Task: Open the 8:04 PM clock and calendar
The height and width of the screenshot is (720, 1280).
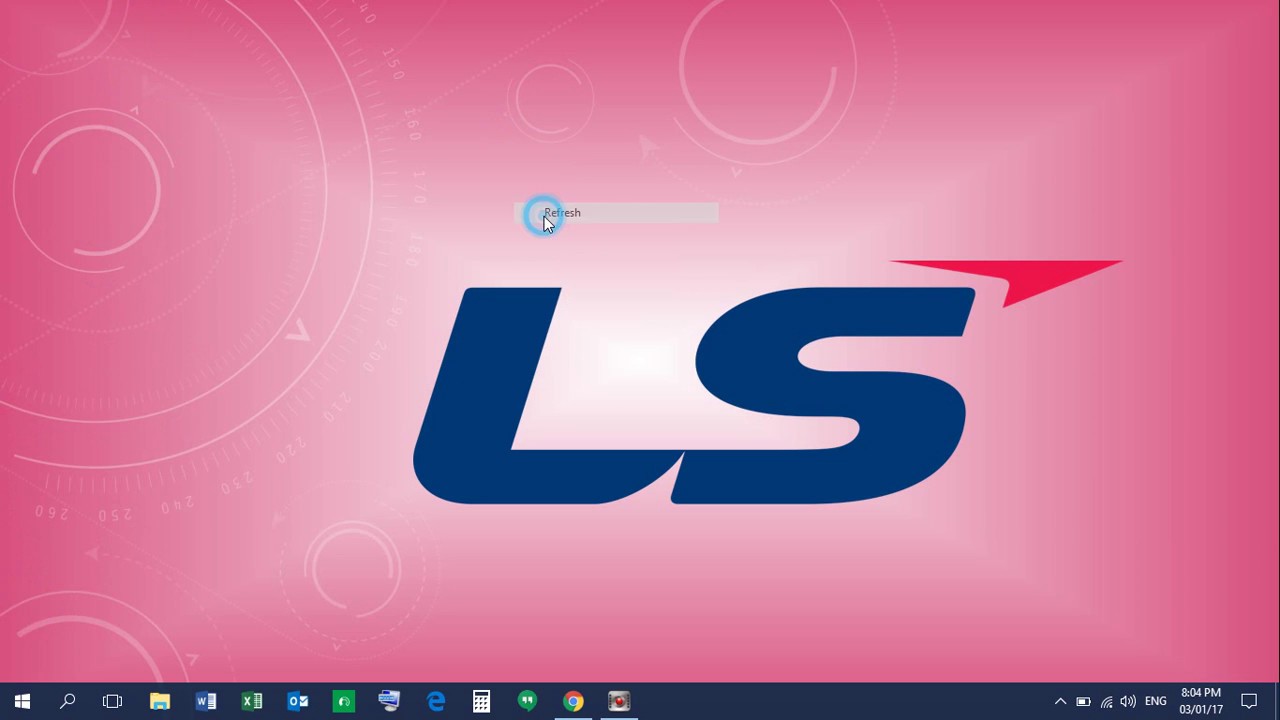Action: tap(1201, 701)
